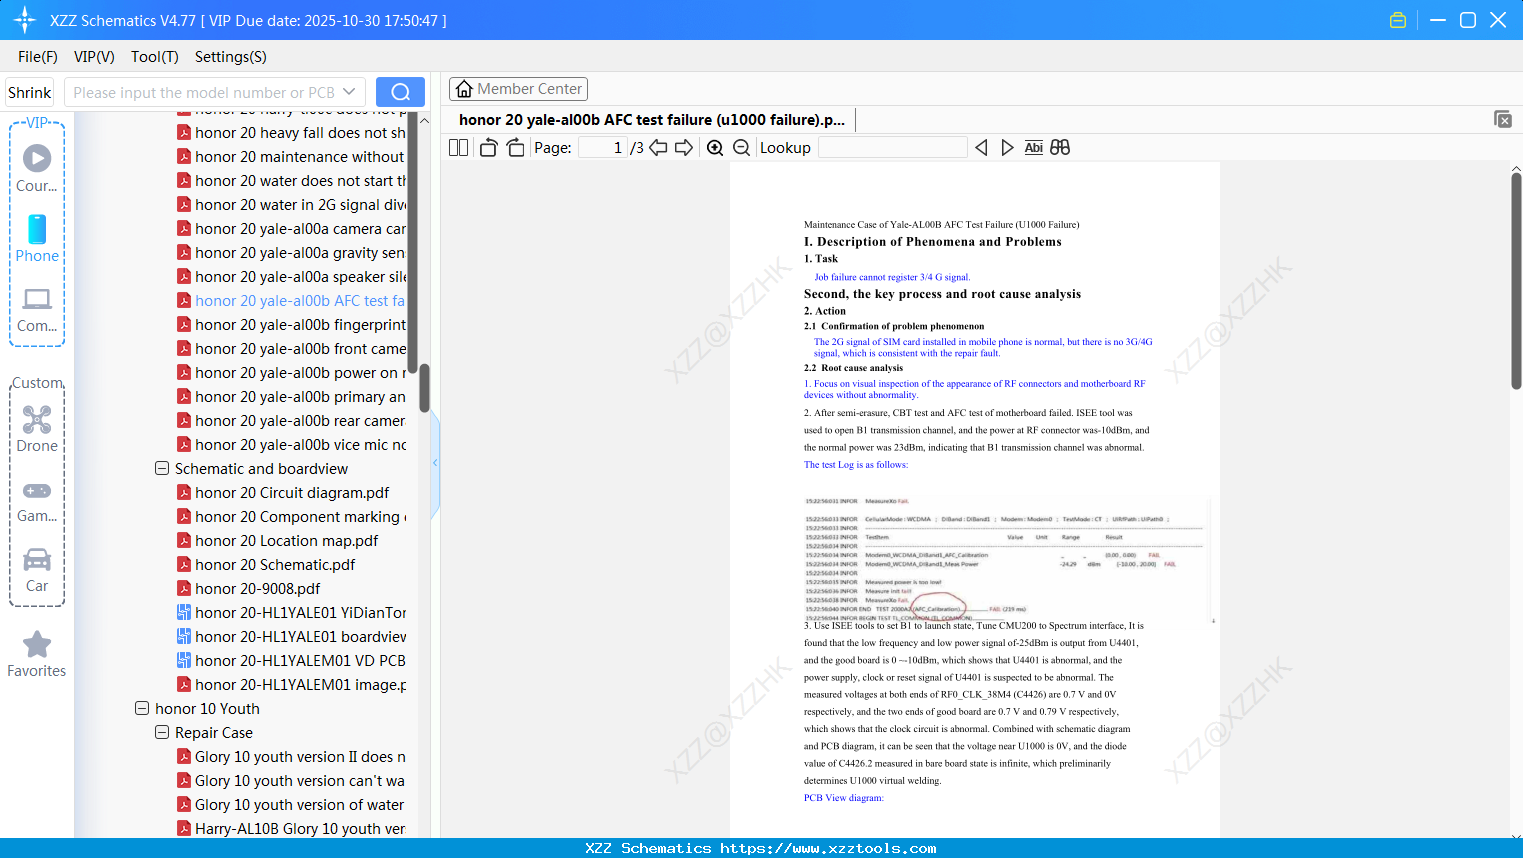1523x858 pixels.
Task: Select honor 20 yale-al00b AFC test tree item
Action: (x=292, y=301)
